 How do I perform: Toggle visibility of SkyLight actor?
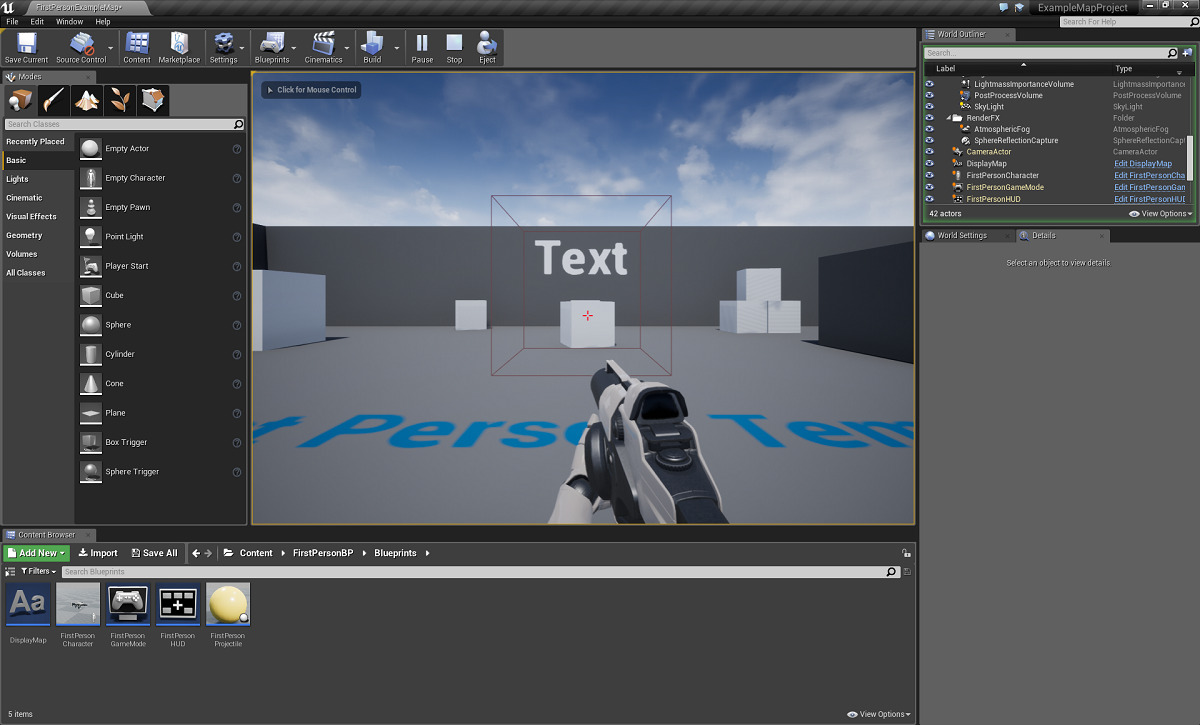[929, 107]
